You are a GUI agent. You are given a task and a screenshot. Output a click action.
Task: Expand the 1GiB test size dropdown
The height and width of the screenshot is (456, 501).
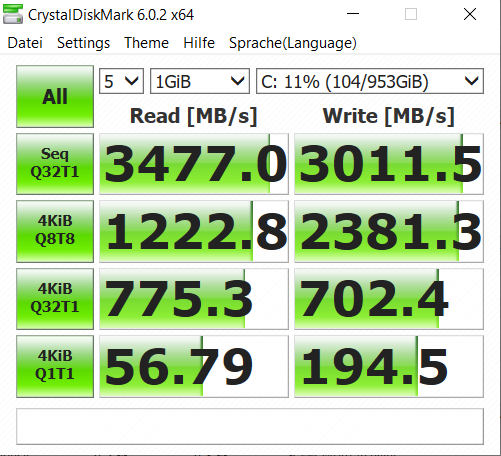click(x=200, y=81)
